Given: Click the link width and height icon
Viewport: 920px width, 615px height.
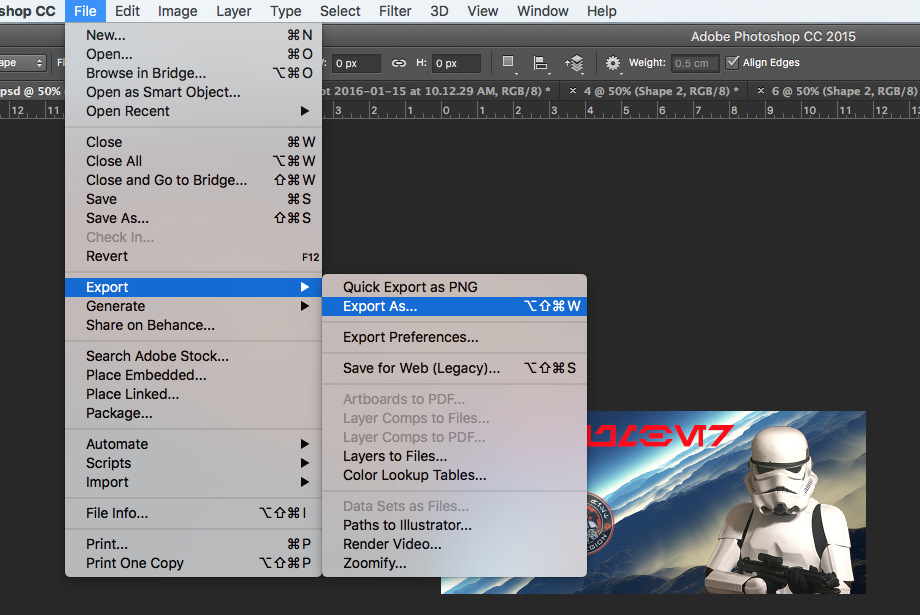Looking at the screenshot, I should pos(398,63).
